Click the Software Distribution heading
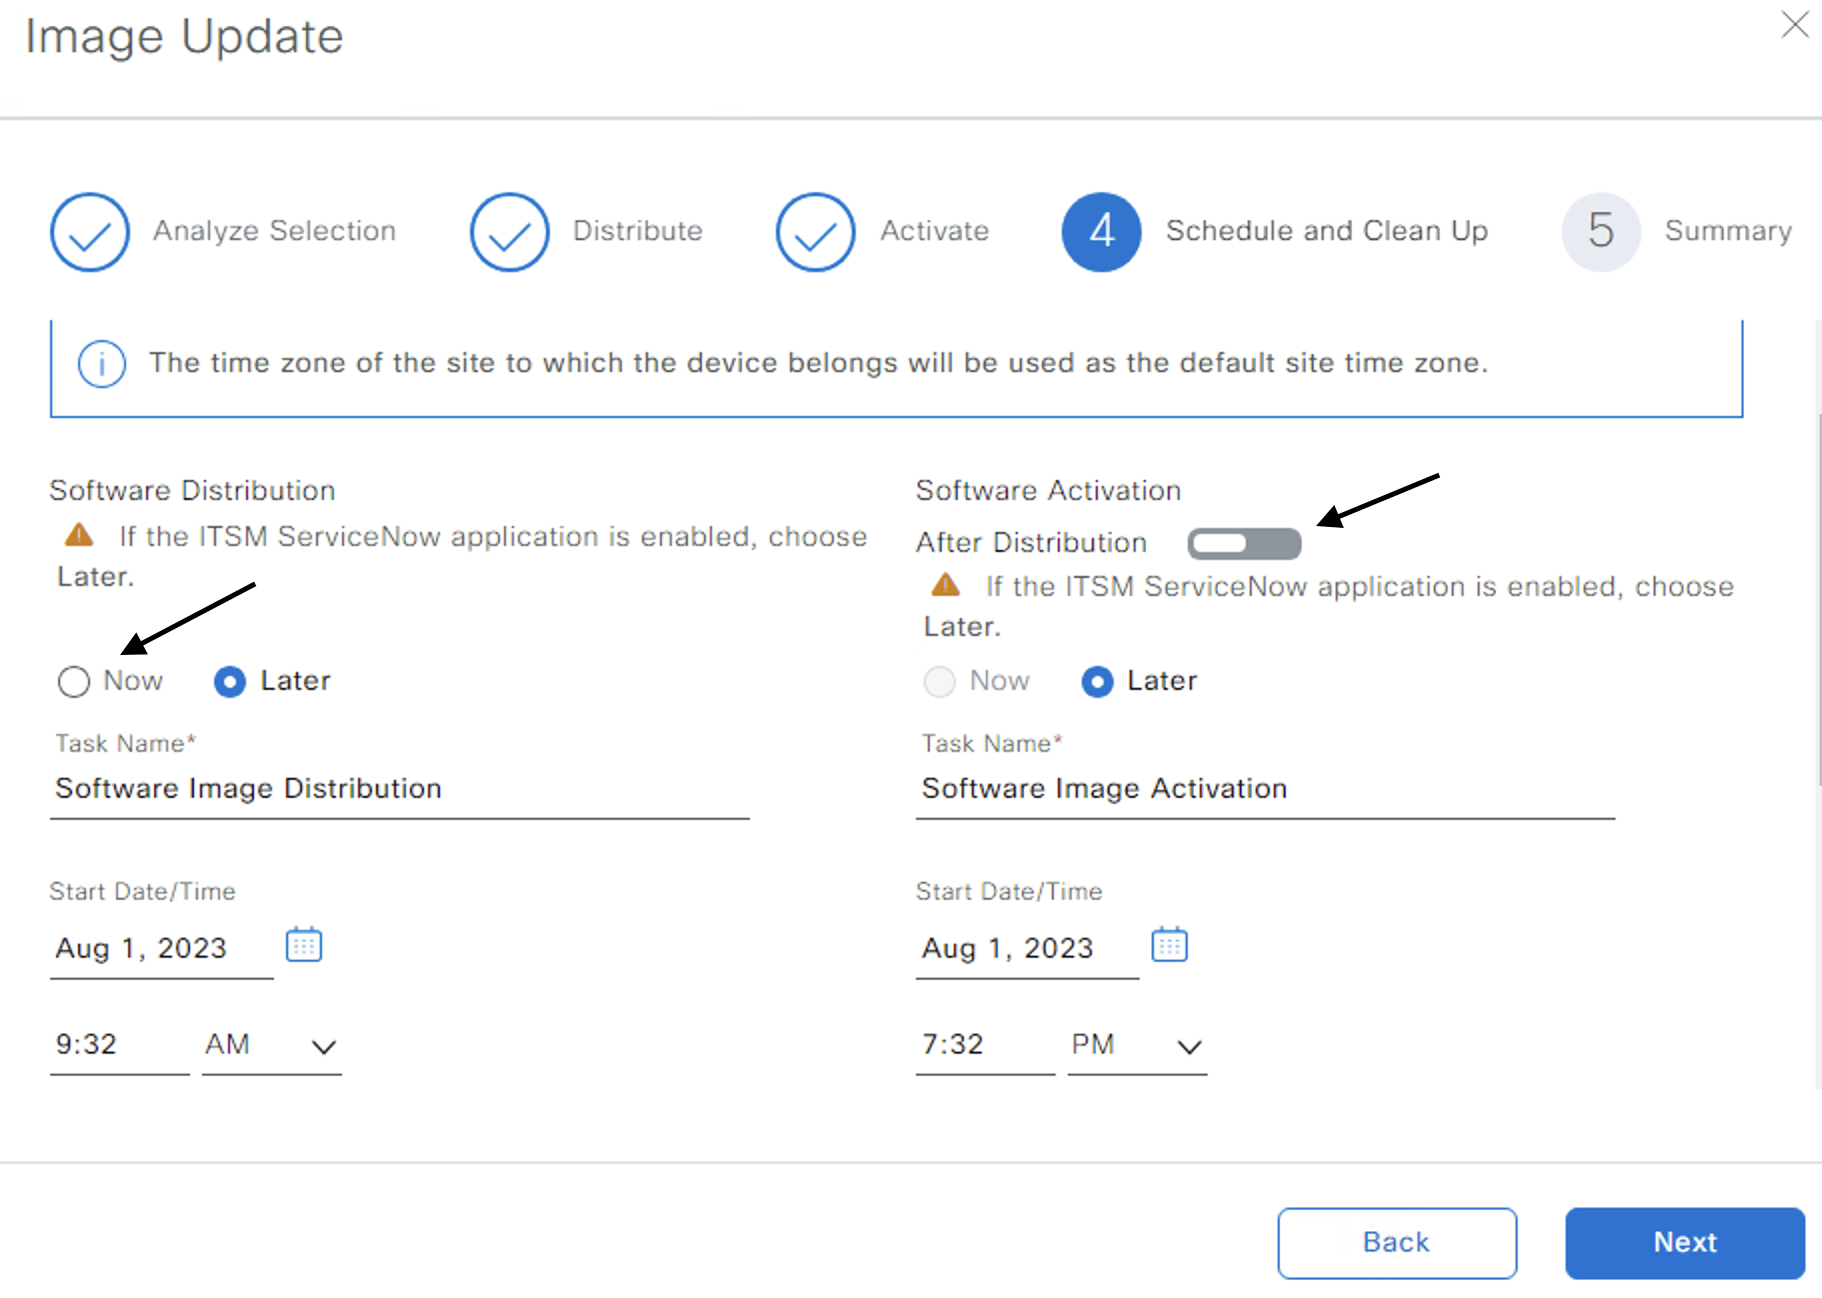The height and width of the screenshot is (1298, 1822). [x=192, y=491]
